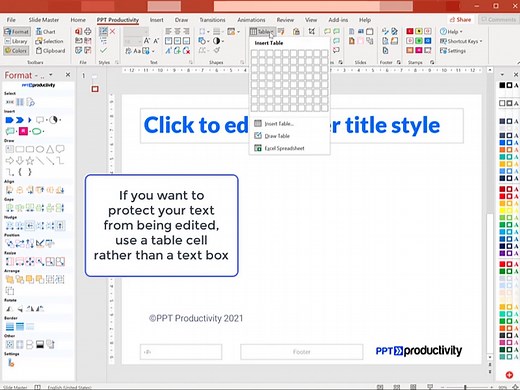The width and height of the screenshot is (520, 390).
Task: Click the PDF export icon in File group
Action: click(78, 32)
